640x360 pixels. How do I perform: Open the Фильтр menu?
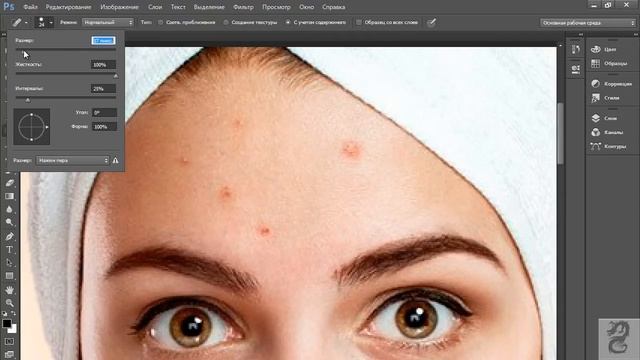coord(243,7)
